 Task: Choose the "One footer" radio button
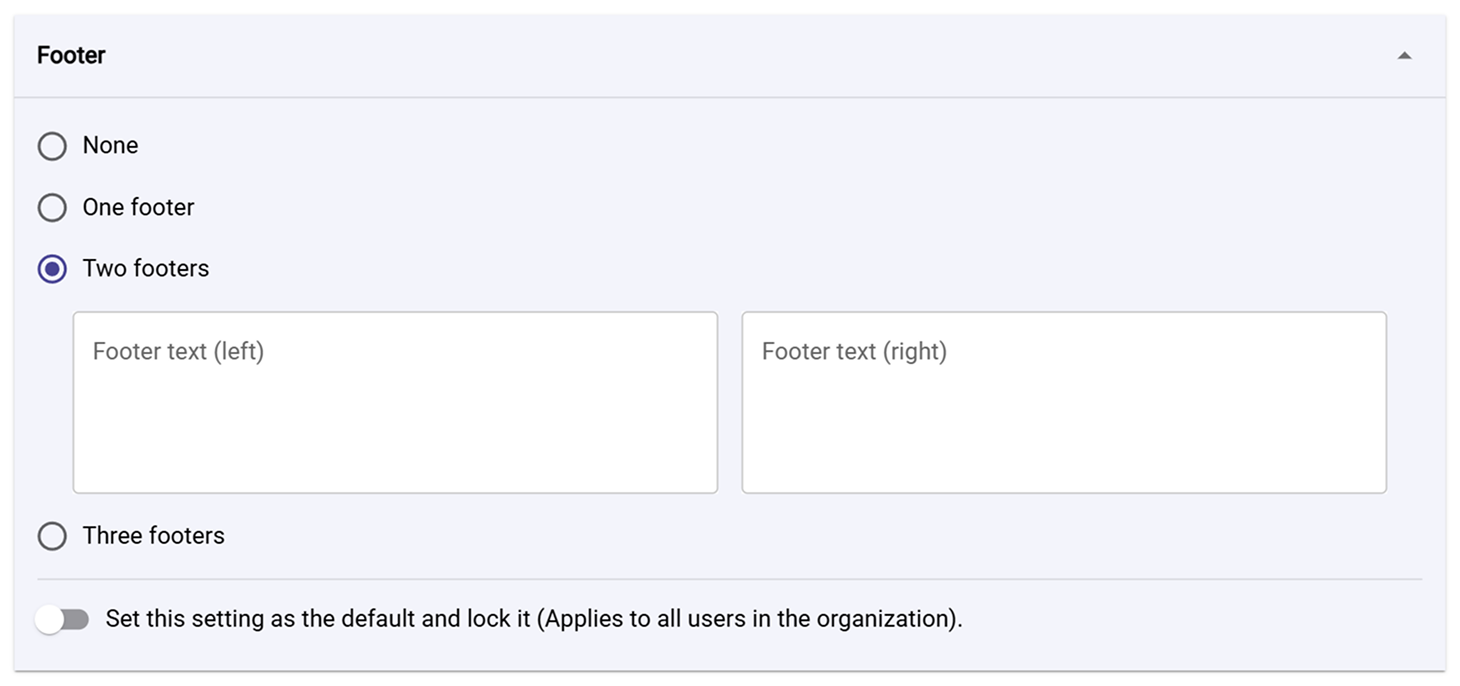click(x=52, y=207)
